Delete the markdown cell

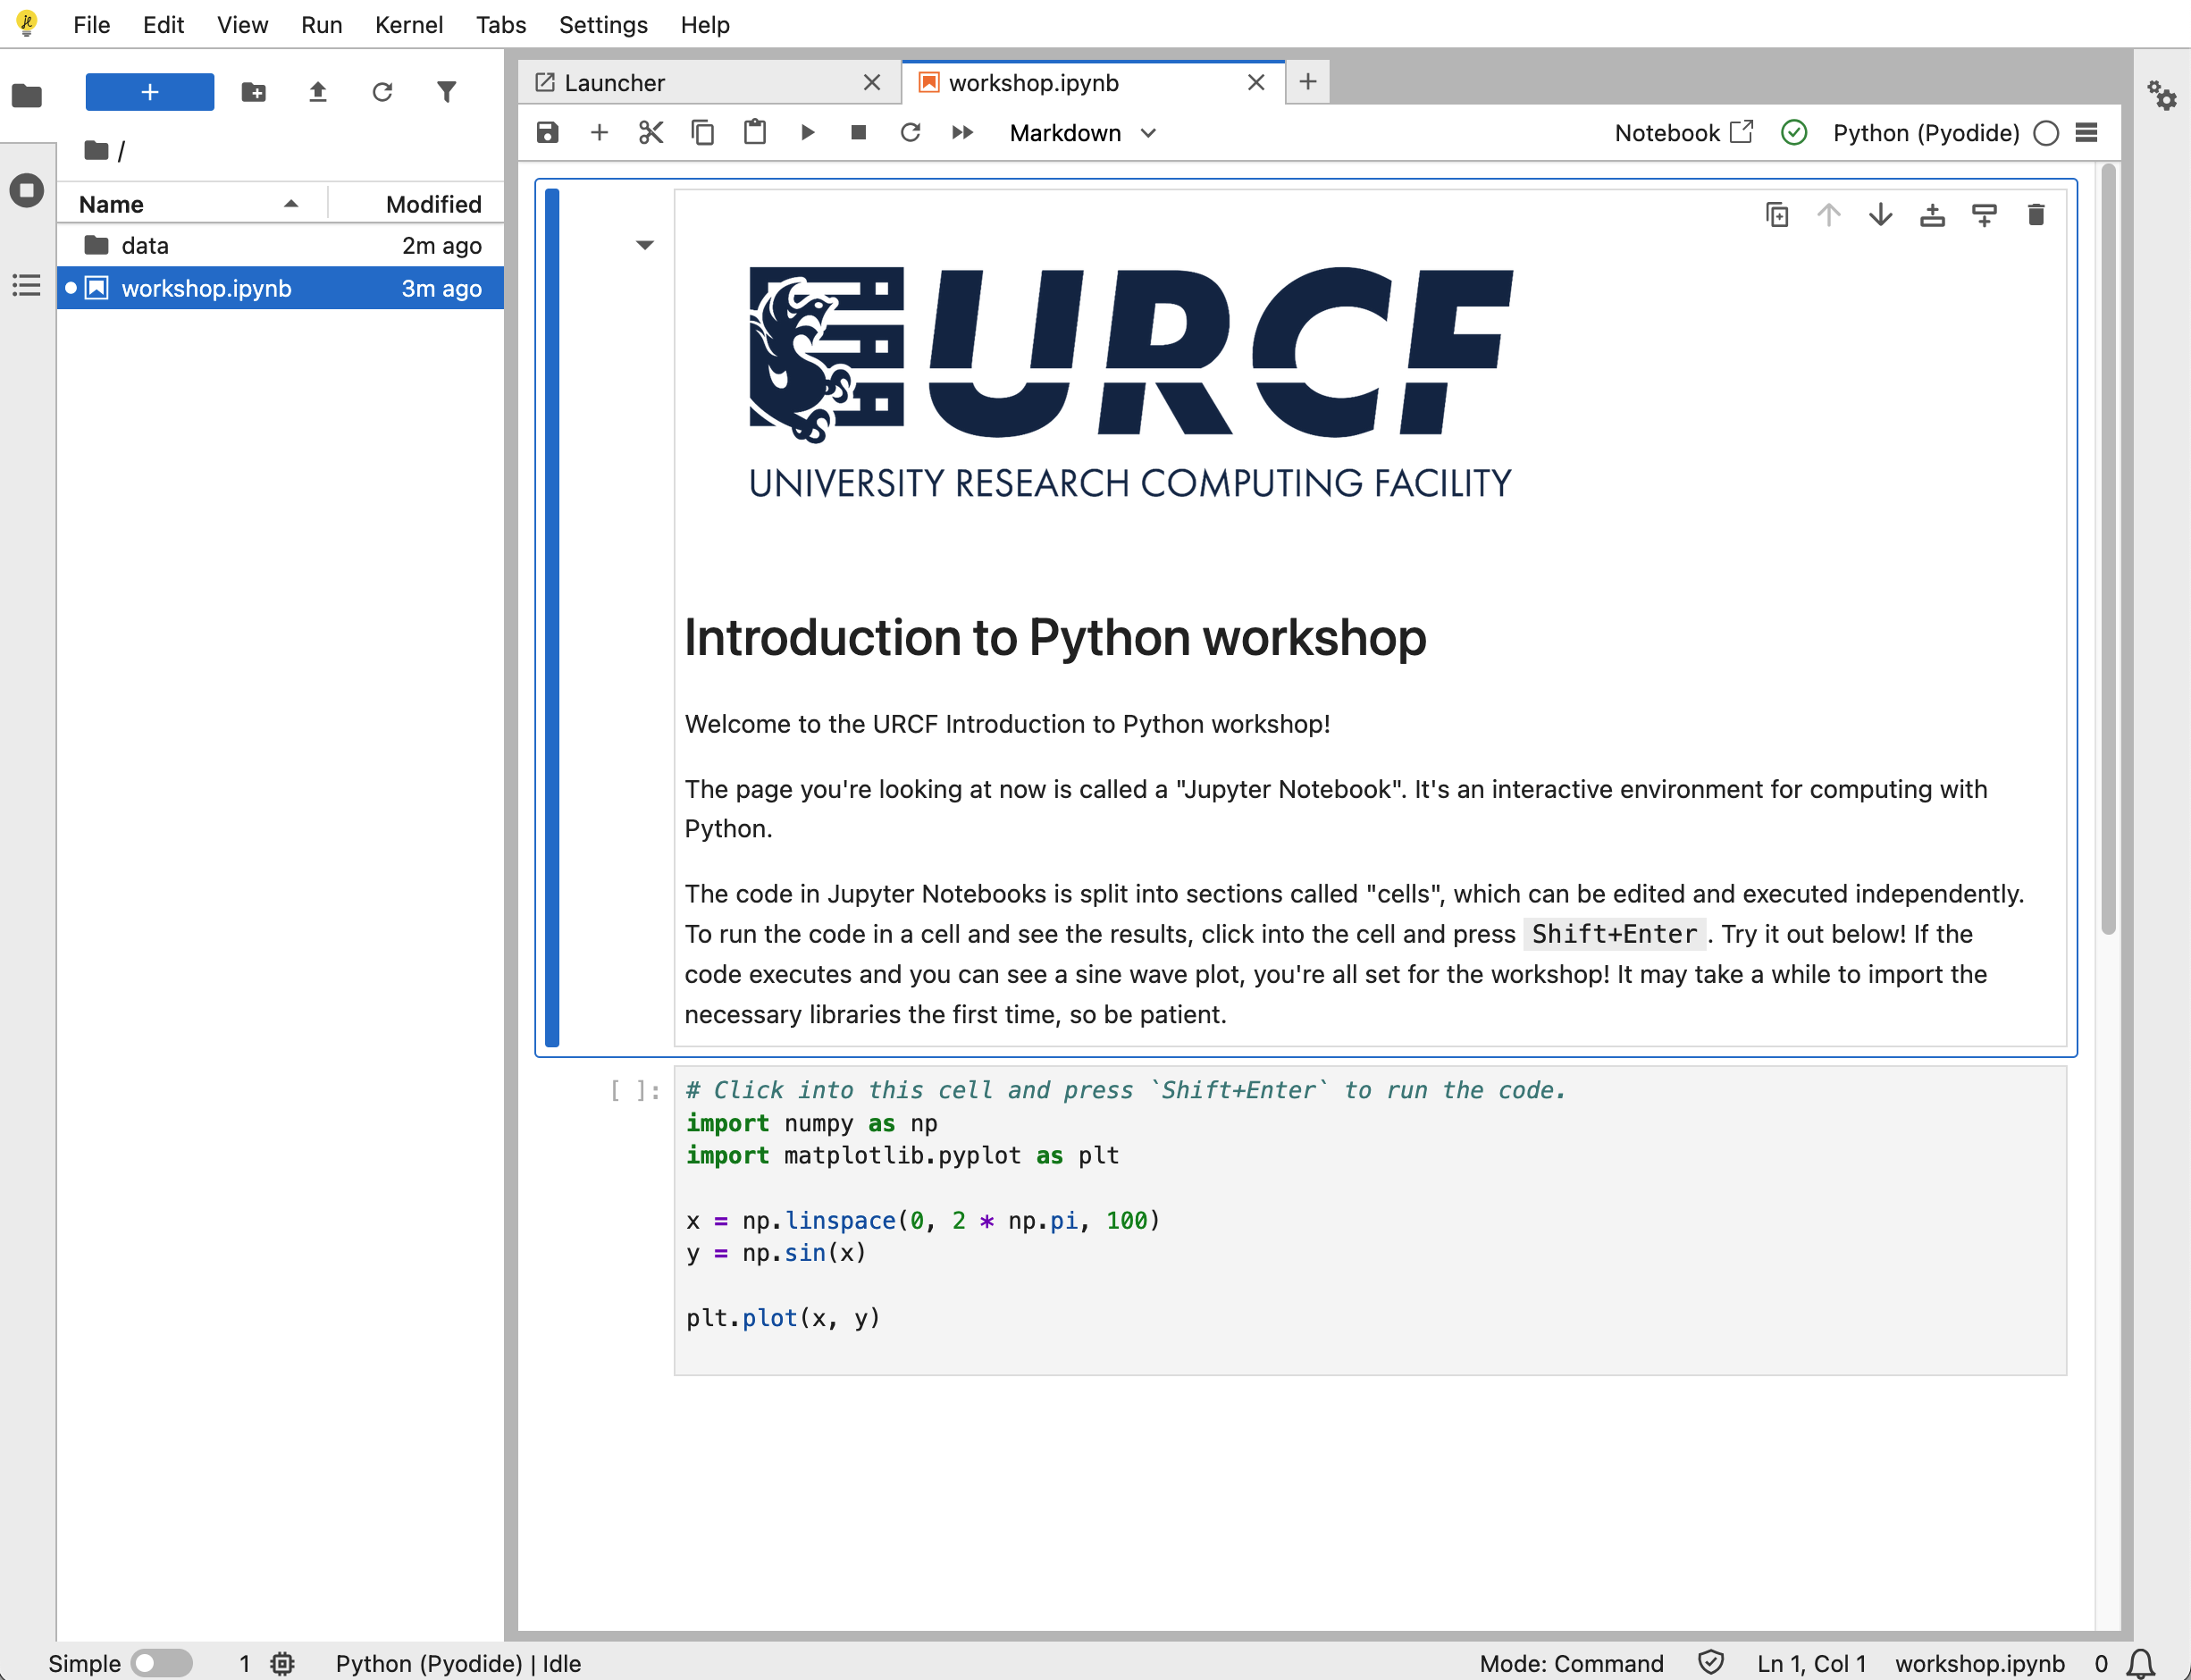[2036, 214]
